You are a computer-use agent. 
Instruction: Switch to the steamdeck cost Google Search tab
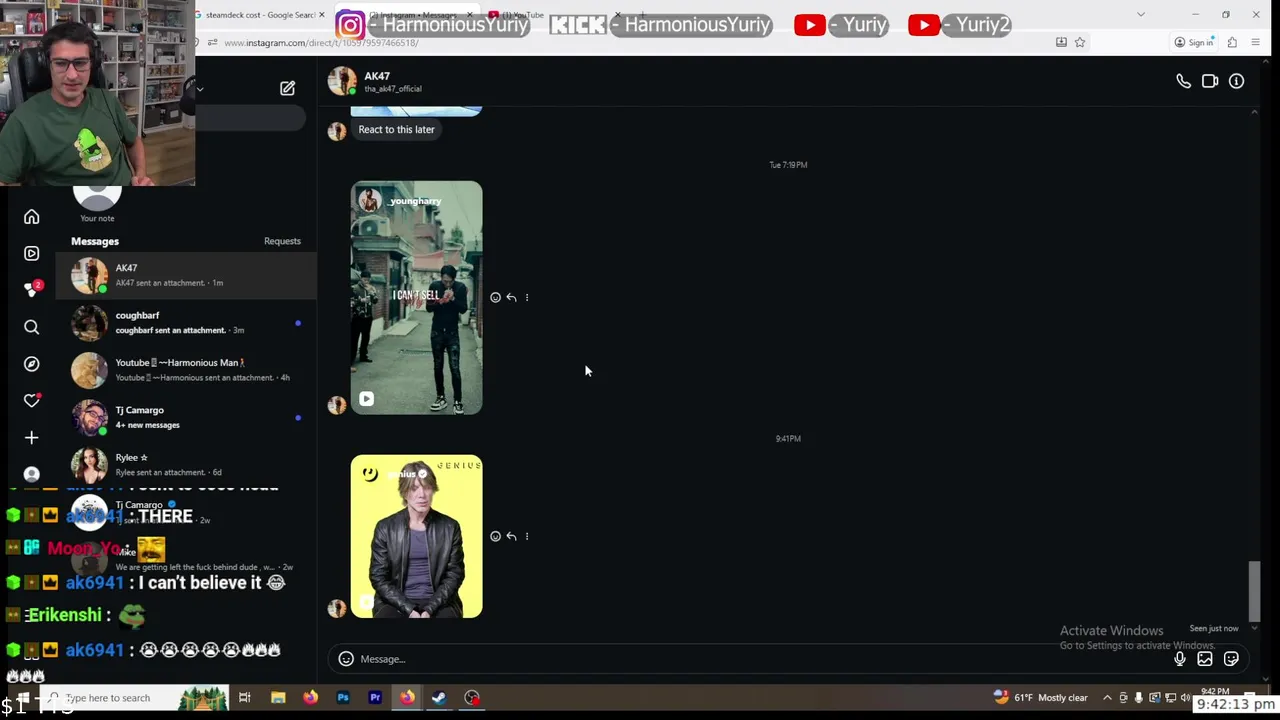[x=259, y=15]
